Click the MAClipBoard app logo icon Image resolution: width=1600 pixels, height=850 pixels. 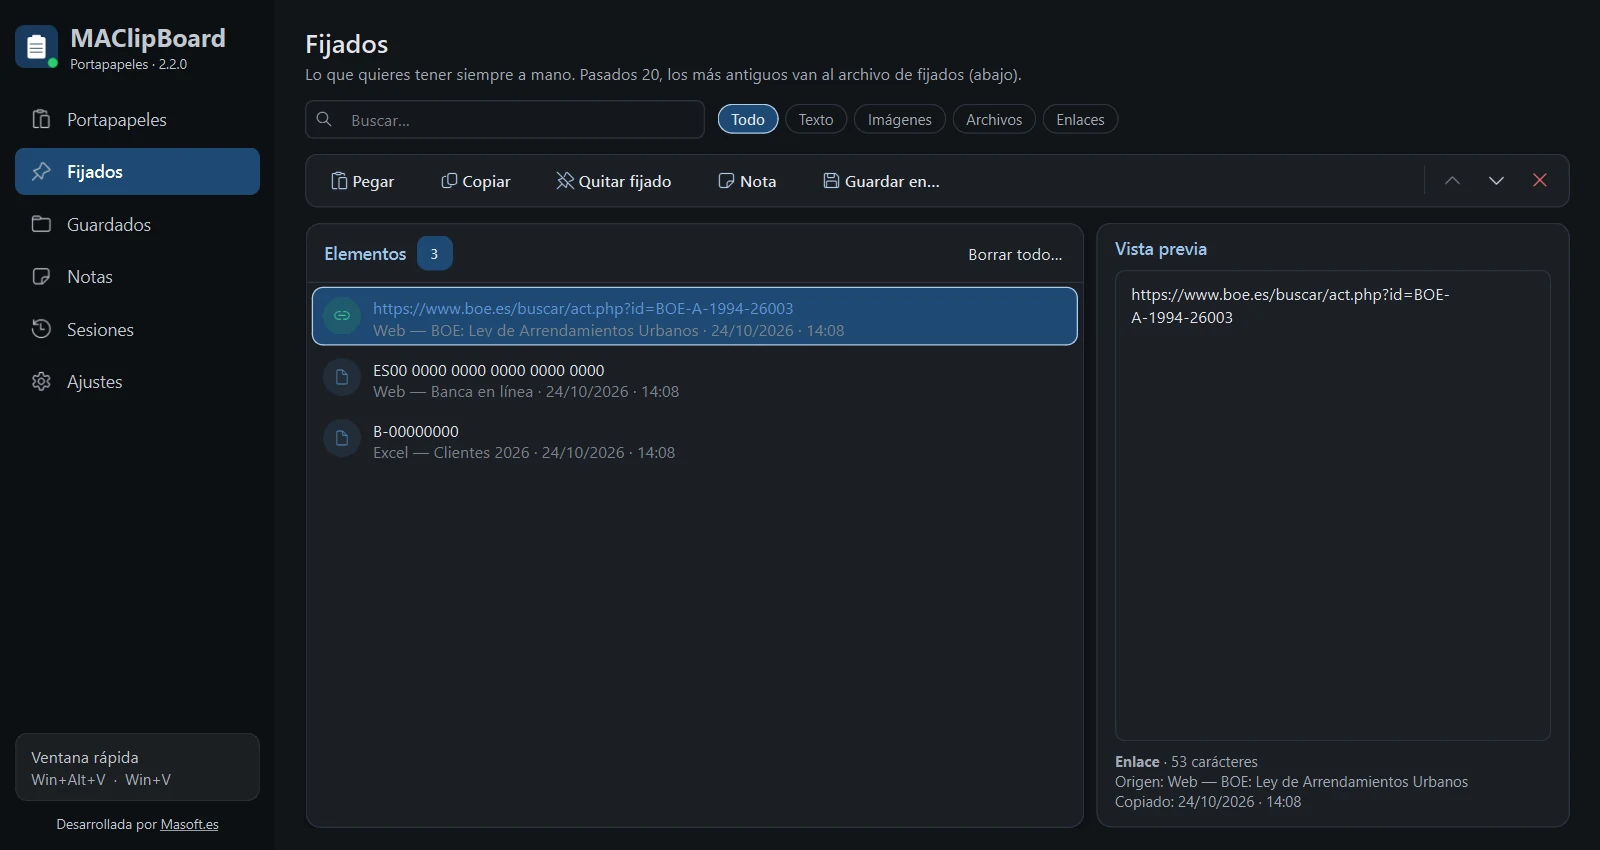[x=36, y=47]
